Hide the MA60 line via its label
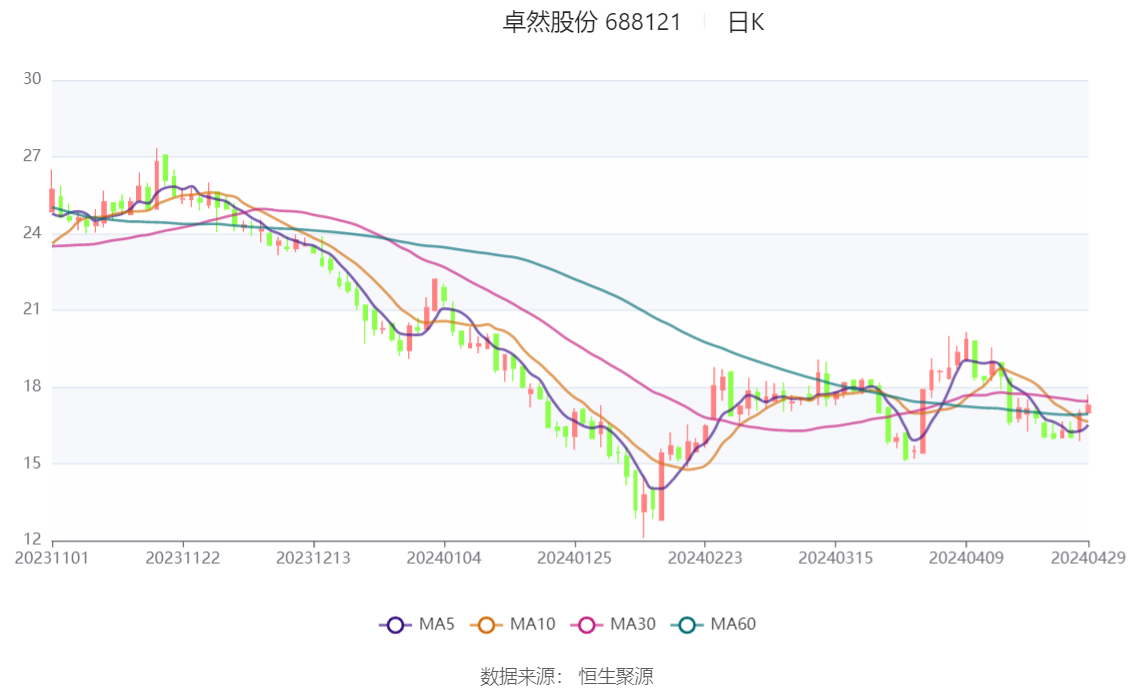 733,624
